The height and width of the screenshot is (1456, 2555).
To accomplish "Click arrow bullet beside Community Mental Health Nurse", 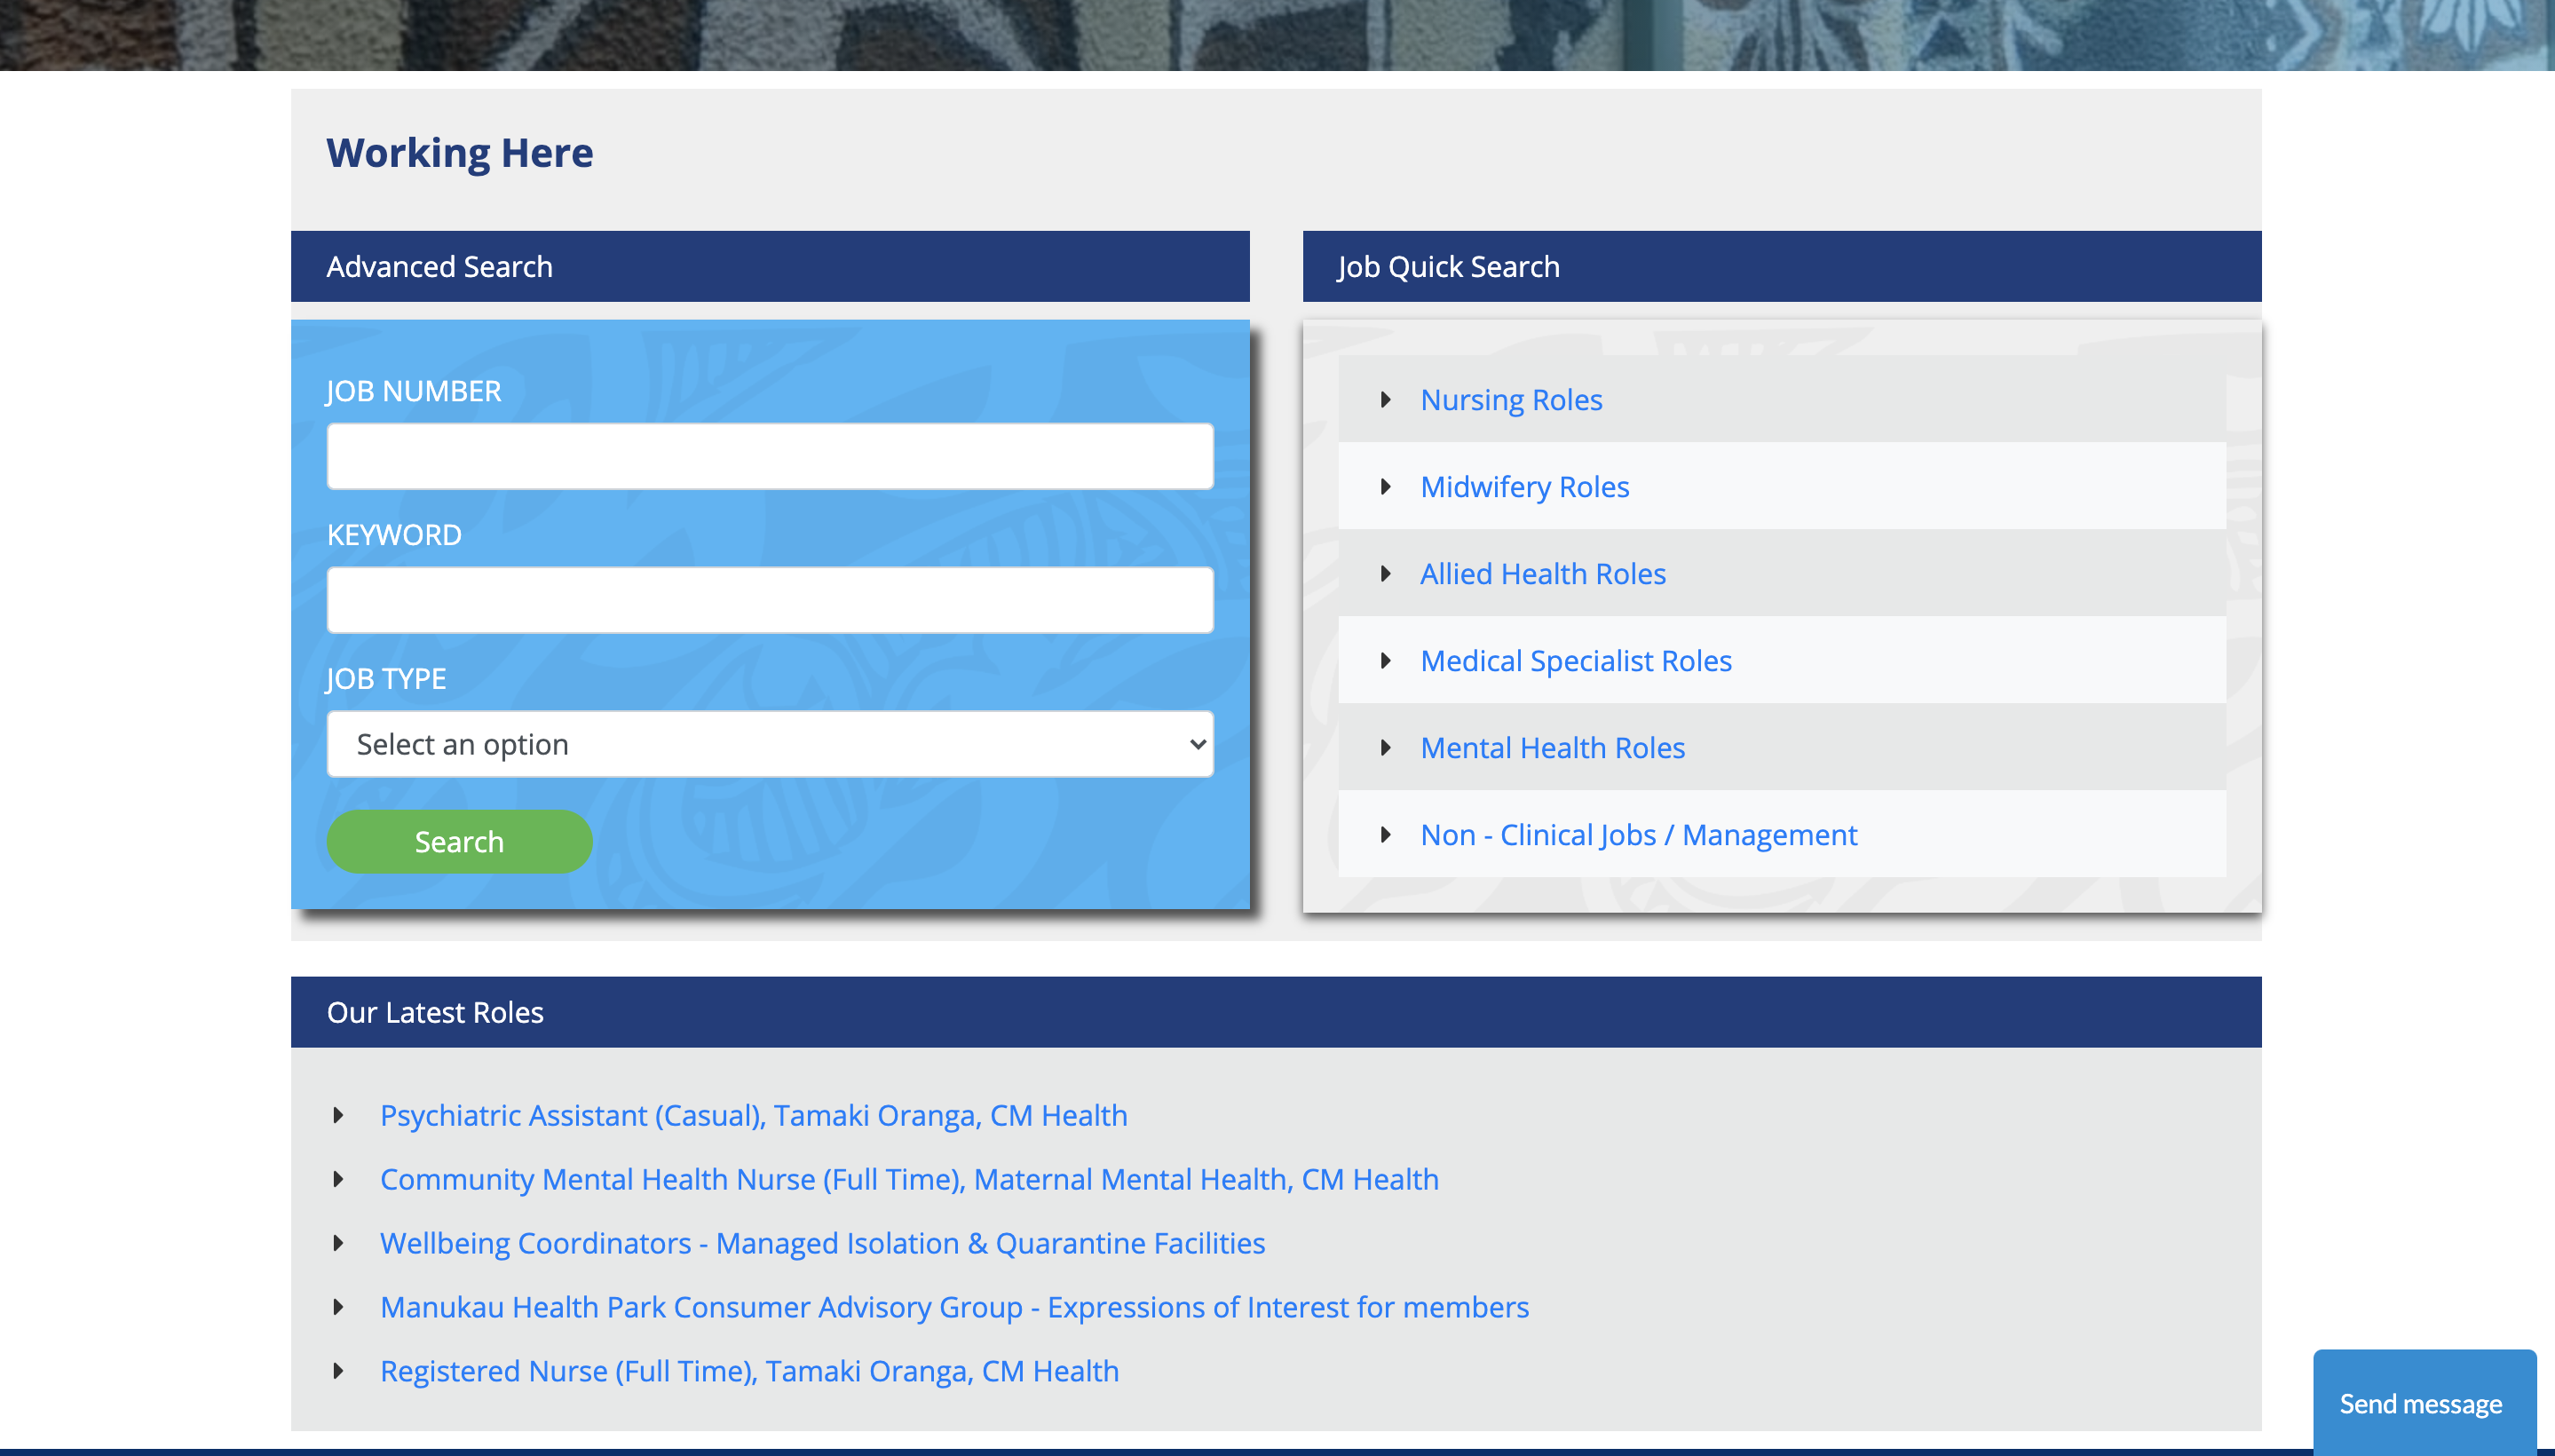I will point(338,1179).
